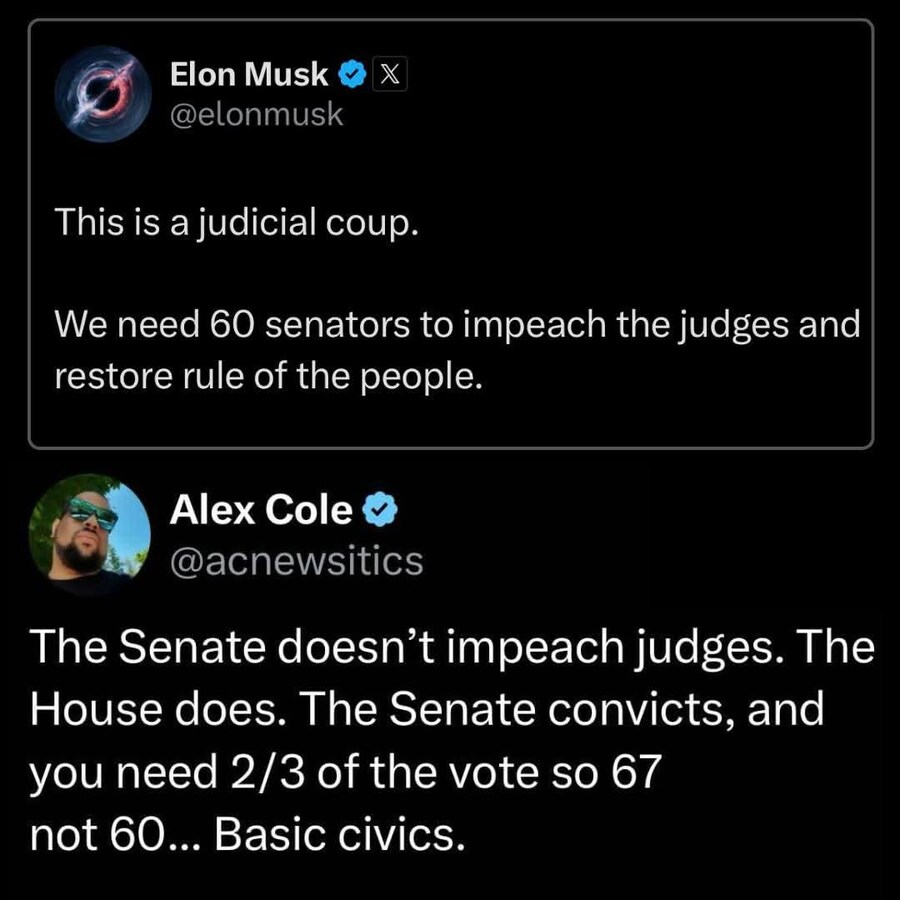This screenshot has height=900, width=900.
Task: Click the "not 60... Basic civics." line
Action: (247, 834)
